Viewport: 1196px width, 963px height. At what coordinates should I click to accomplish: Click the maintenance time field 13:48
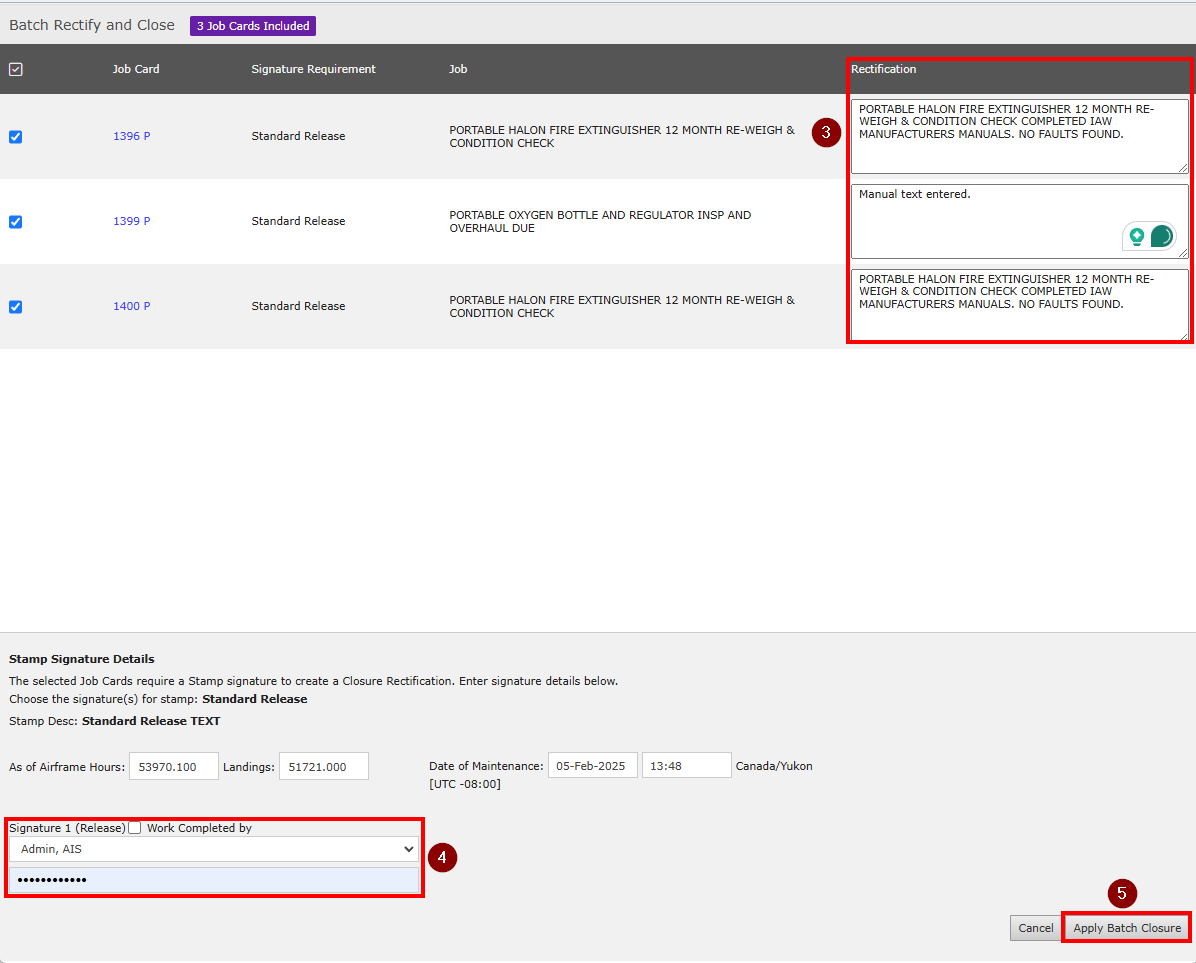(686, 766)
